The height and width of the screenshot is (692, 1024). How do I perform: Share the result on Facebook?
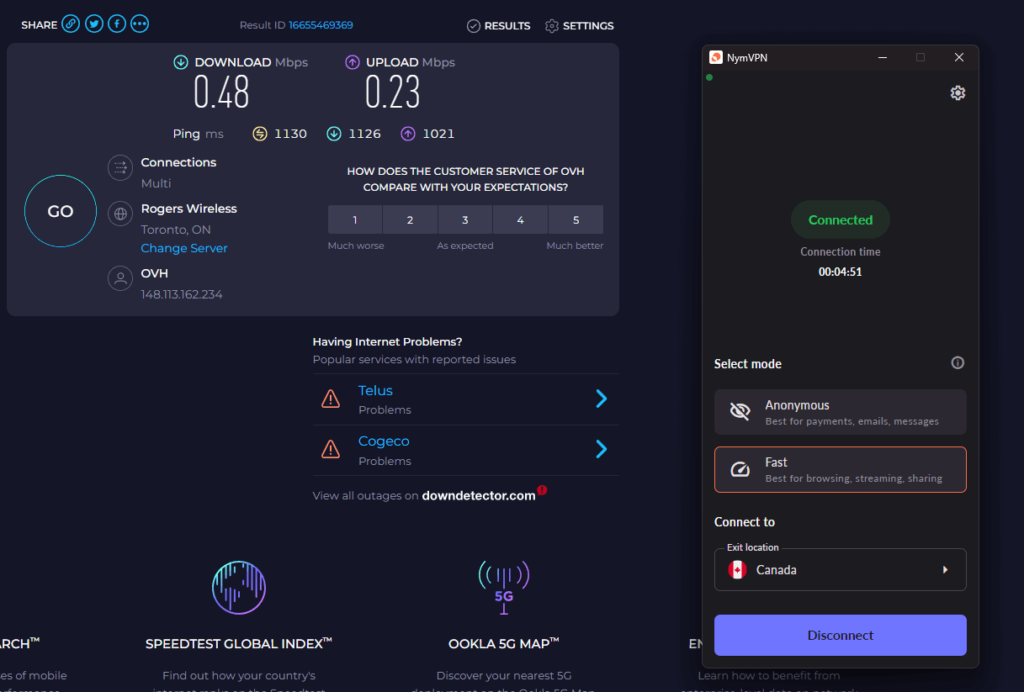[x=116, y=23]
